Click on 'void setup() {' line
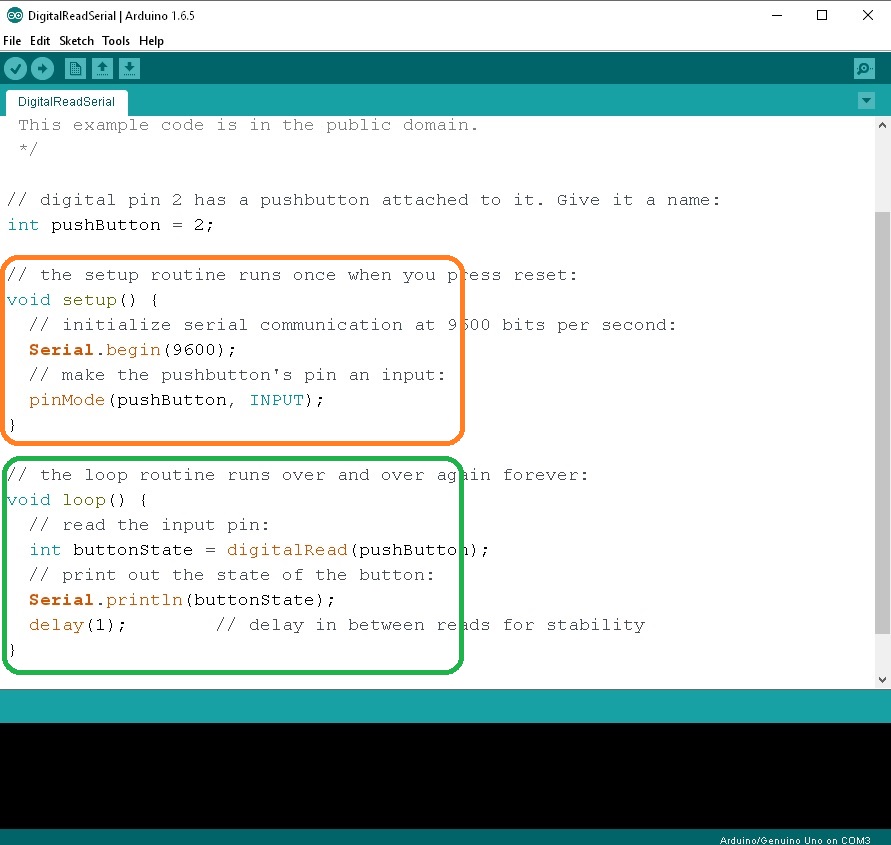Viewport: 891px width, 845px height. 83,300
